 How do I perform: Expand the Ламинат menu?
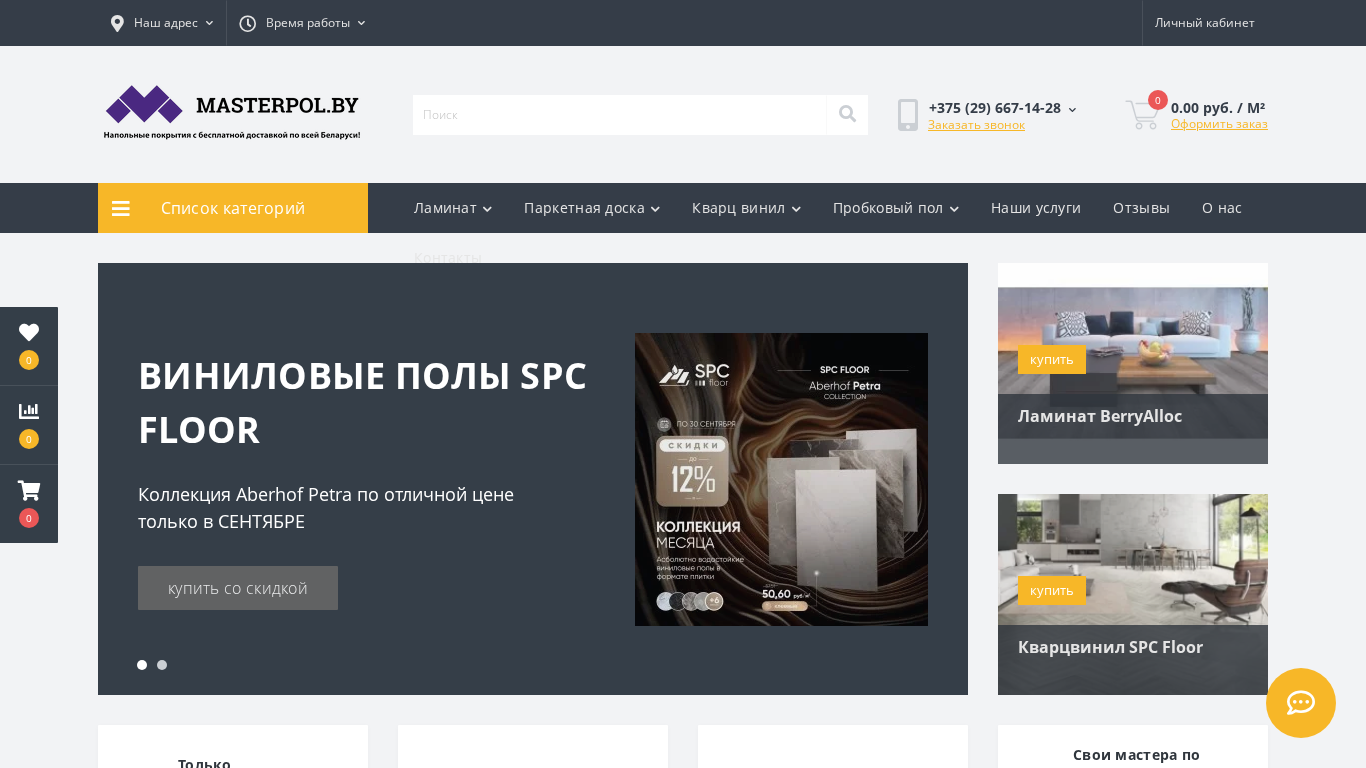click(x=453, y=208)
